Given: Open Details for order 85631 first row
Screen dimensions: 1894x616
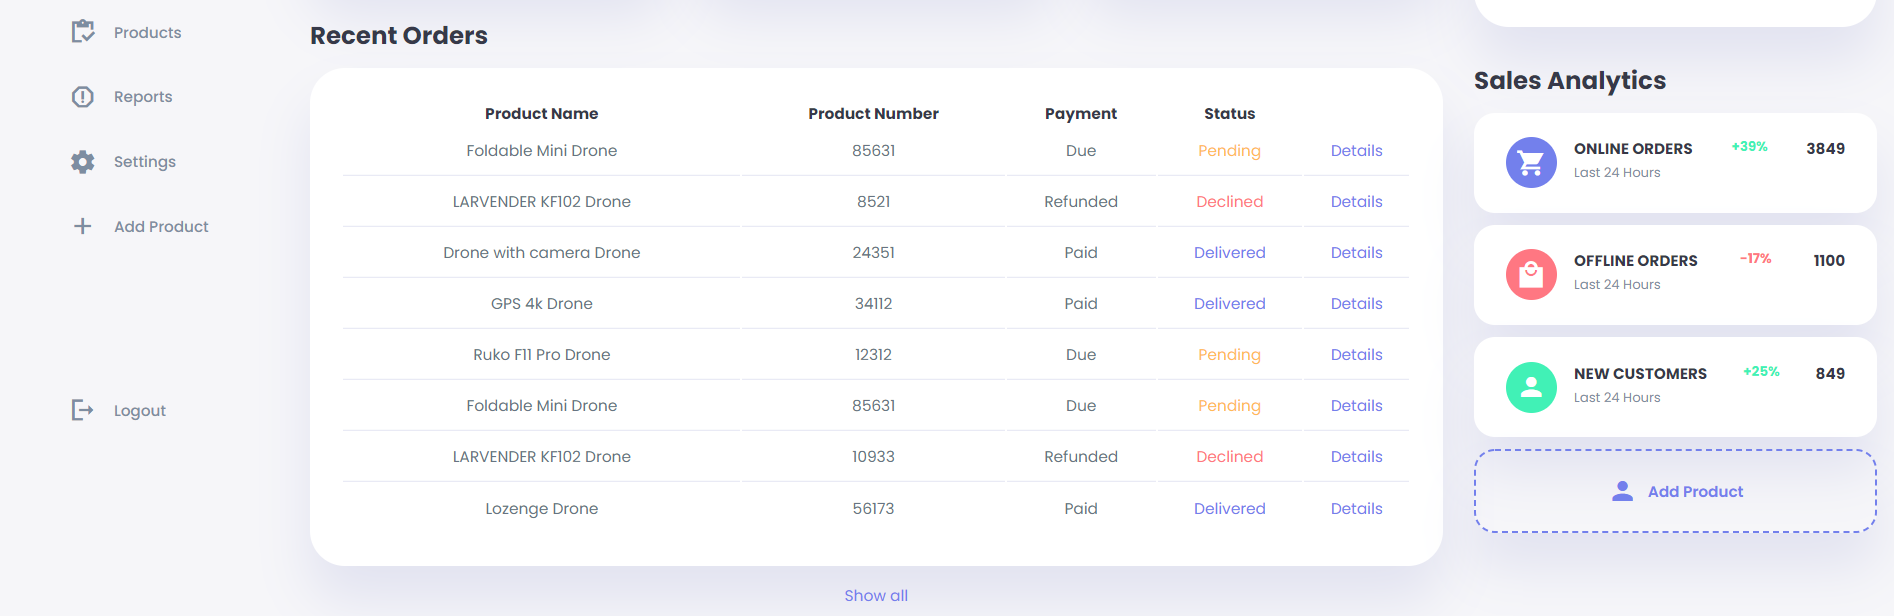Looking at the screenshot, I should coord(1356,151).
